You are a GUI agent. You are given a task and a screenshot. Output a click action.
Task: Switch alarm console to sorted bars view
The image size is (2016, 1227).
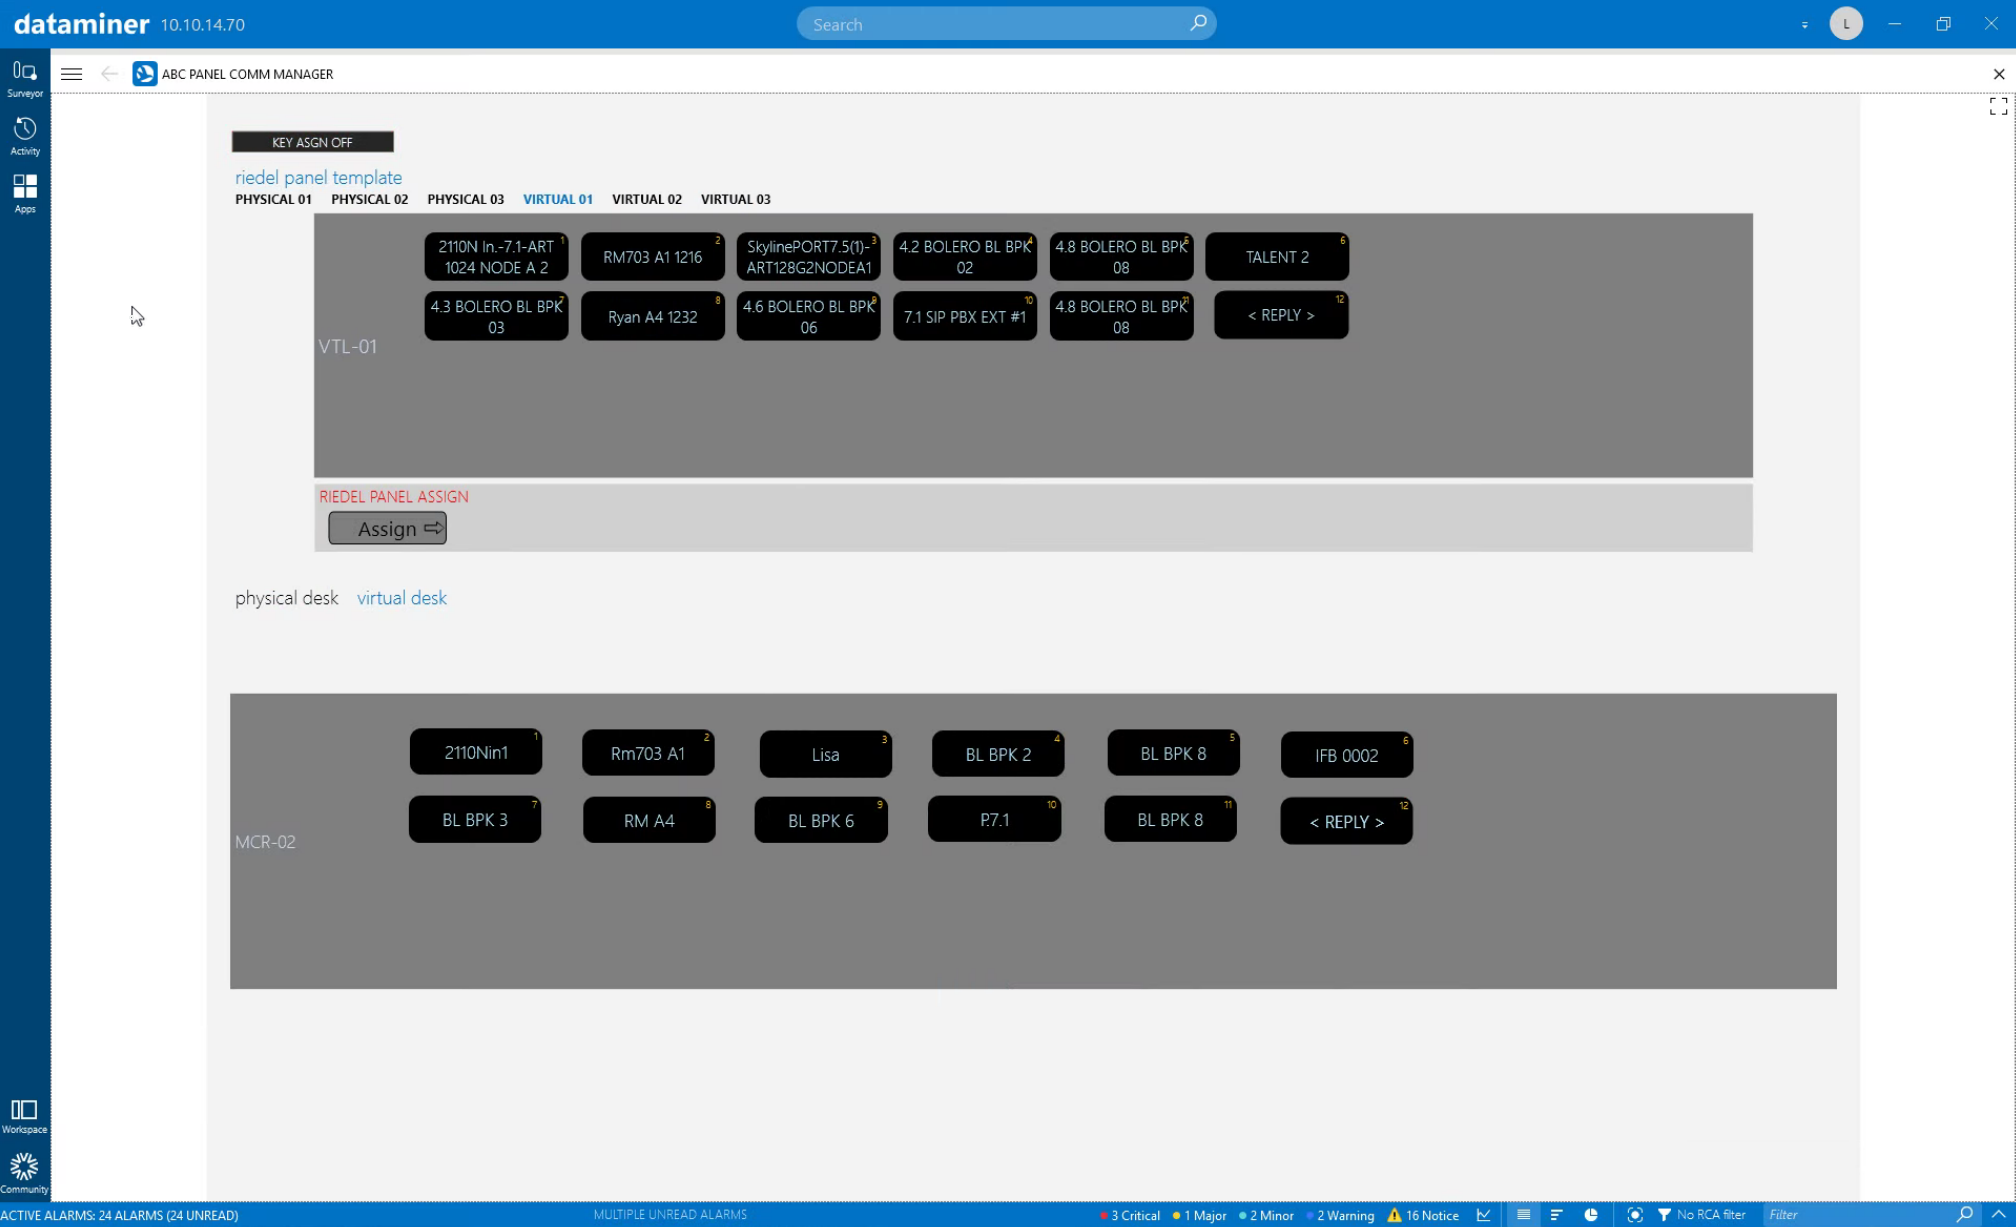(x=1557, y=1215)
